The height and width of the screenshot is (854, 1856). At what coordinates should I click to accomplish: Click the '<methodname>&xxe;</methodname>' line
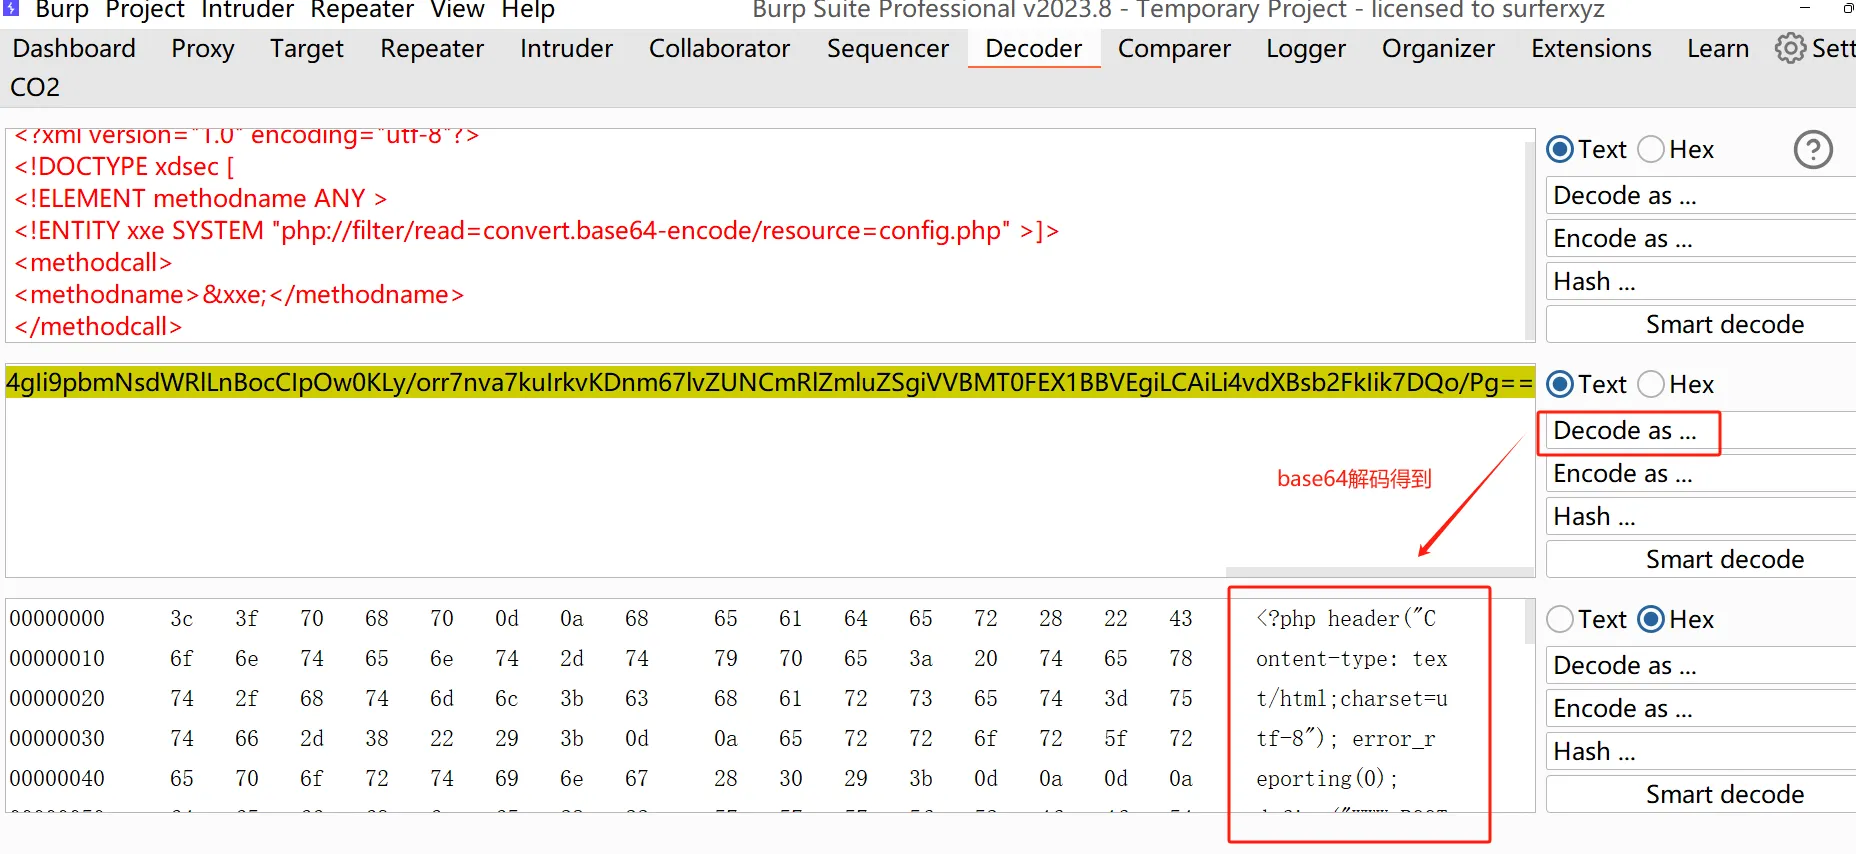(239, 295)
